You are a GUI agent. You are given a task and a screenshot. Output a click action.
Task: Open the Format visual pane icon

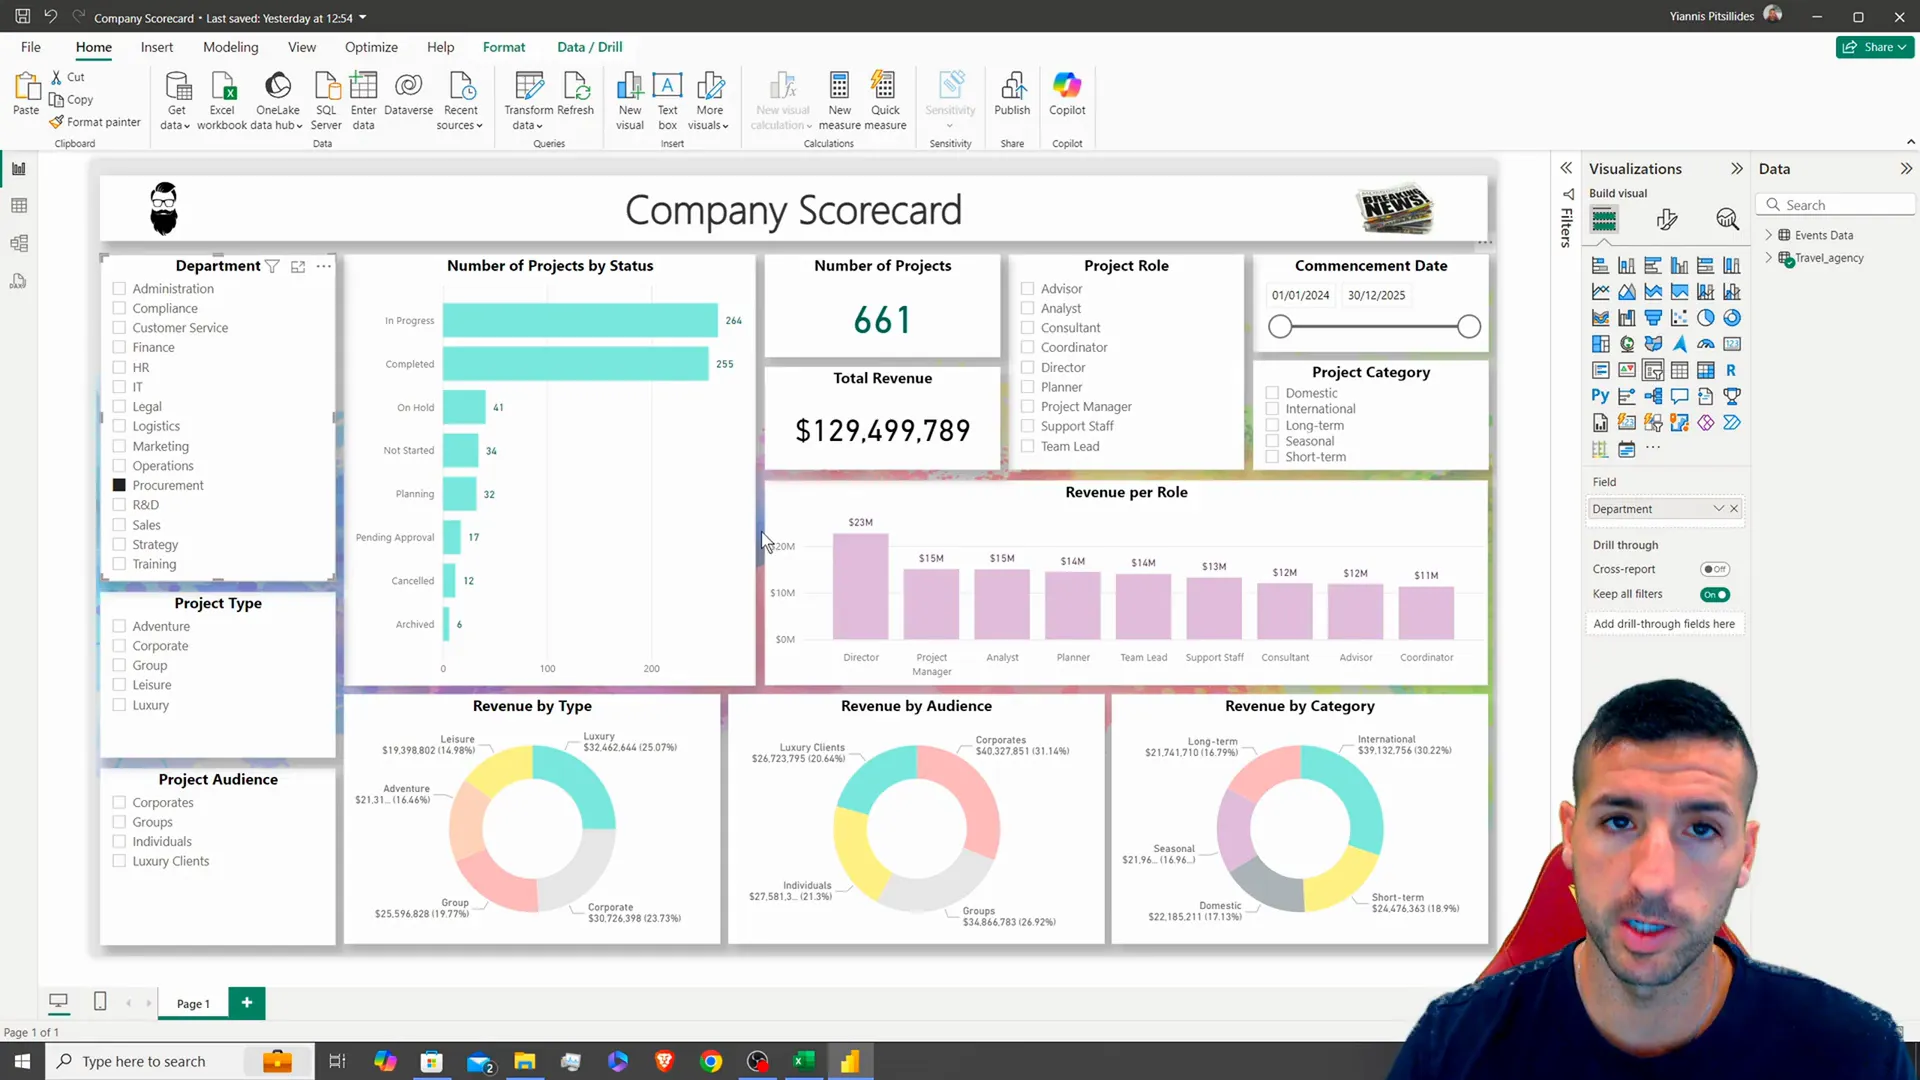[x=1666, y=220]
